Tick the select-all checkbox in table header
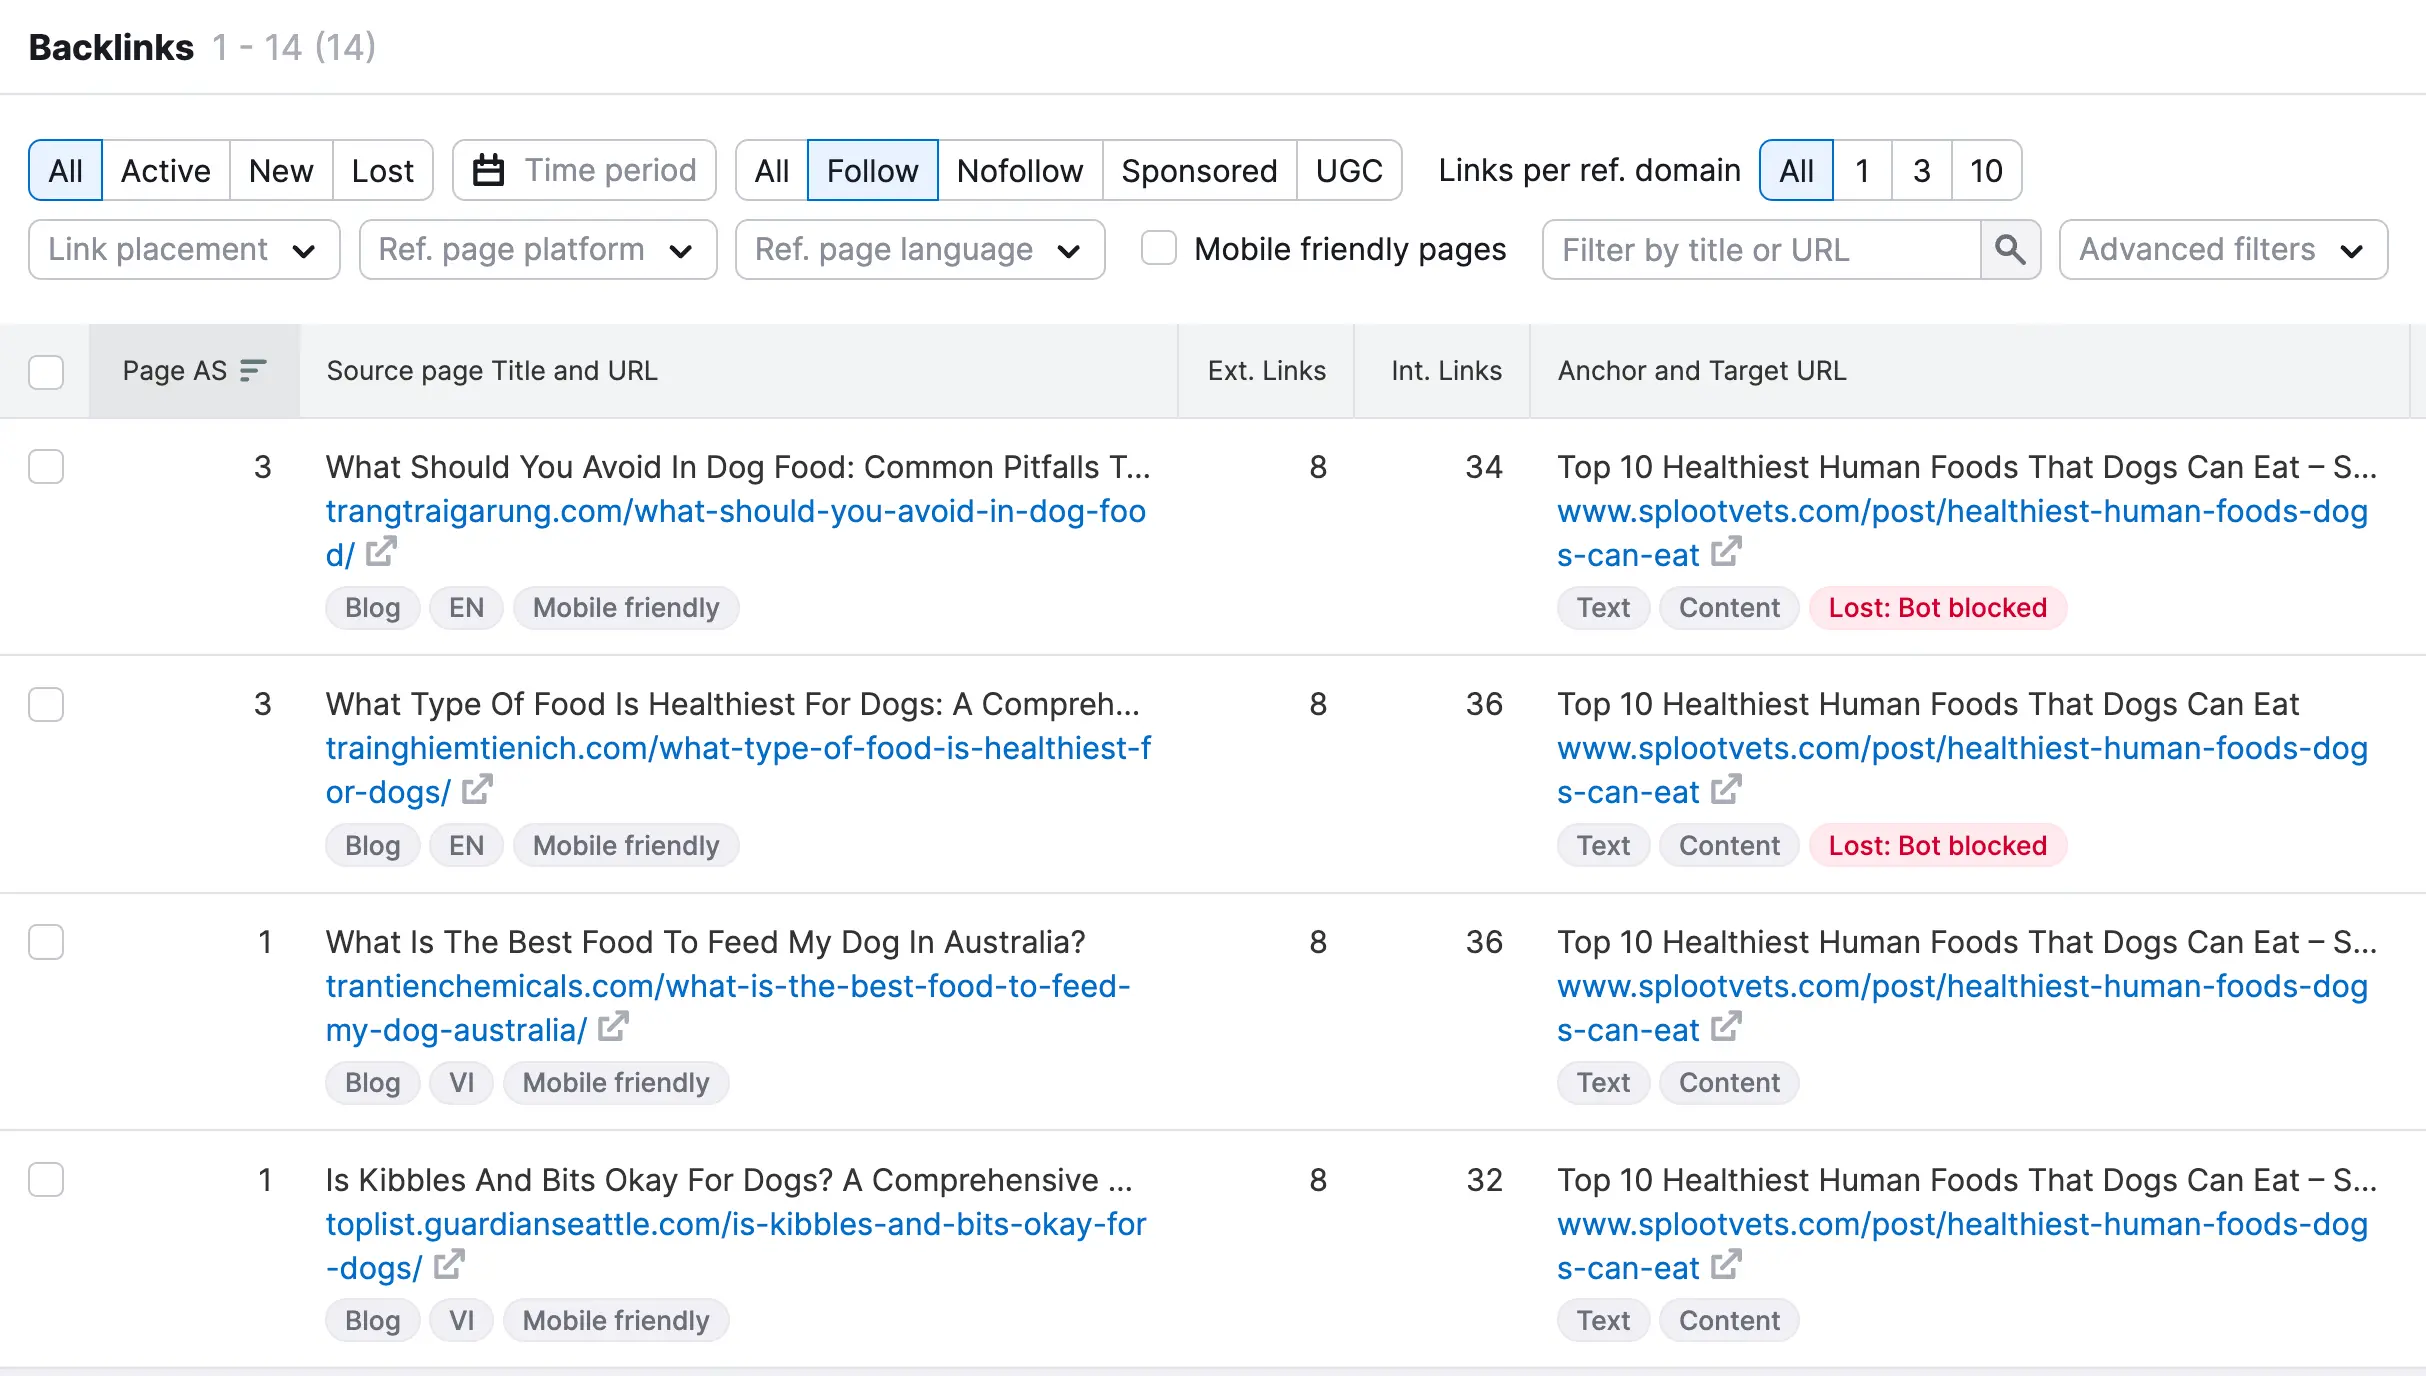This screenshot has width=2426, height=1376. pos(46,371)
